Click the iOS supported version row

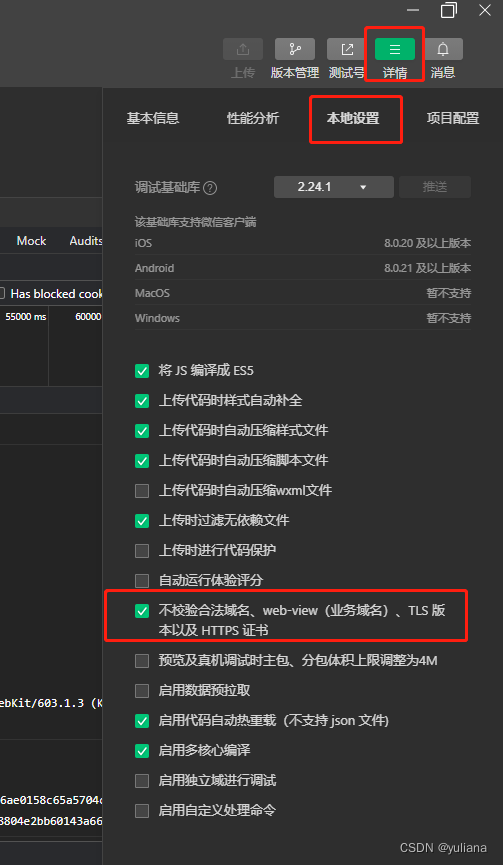(x=303, y=243)
